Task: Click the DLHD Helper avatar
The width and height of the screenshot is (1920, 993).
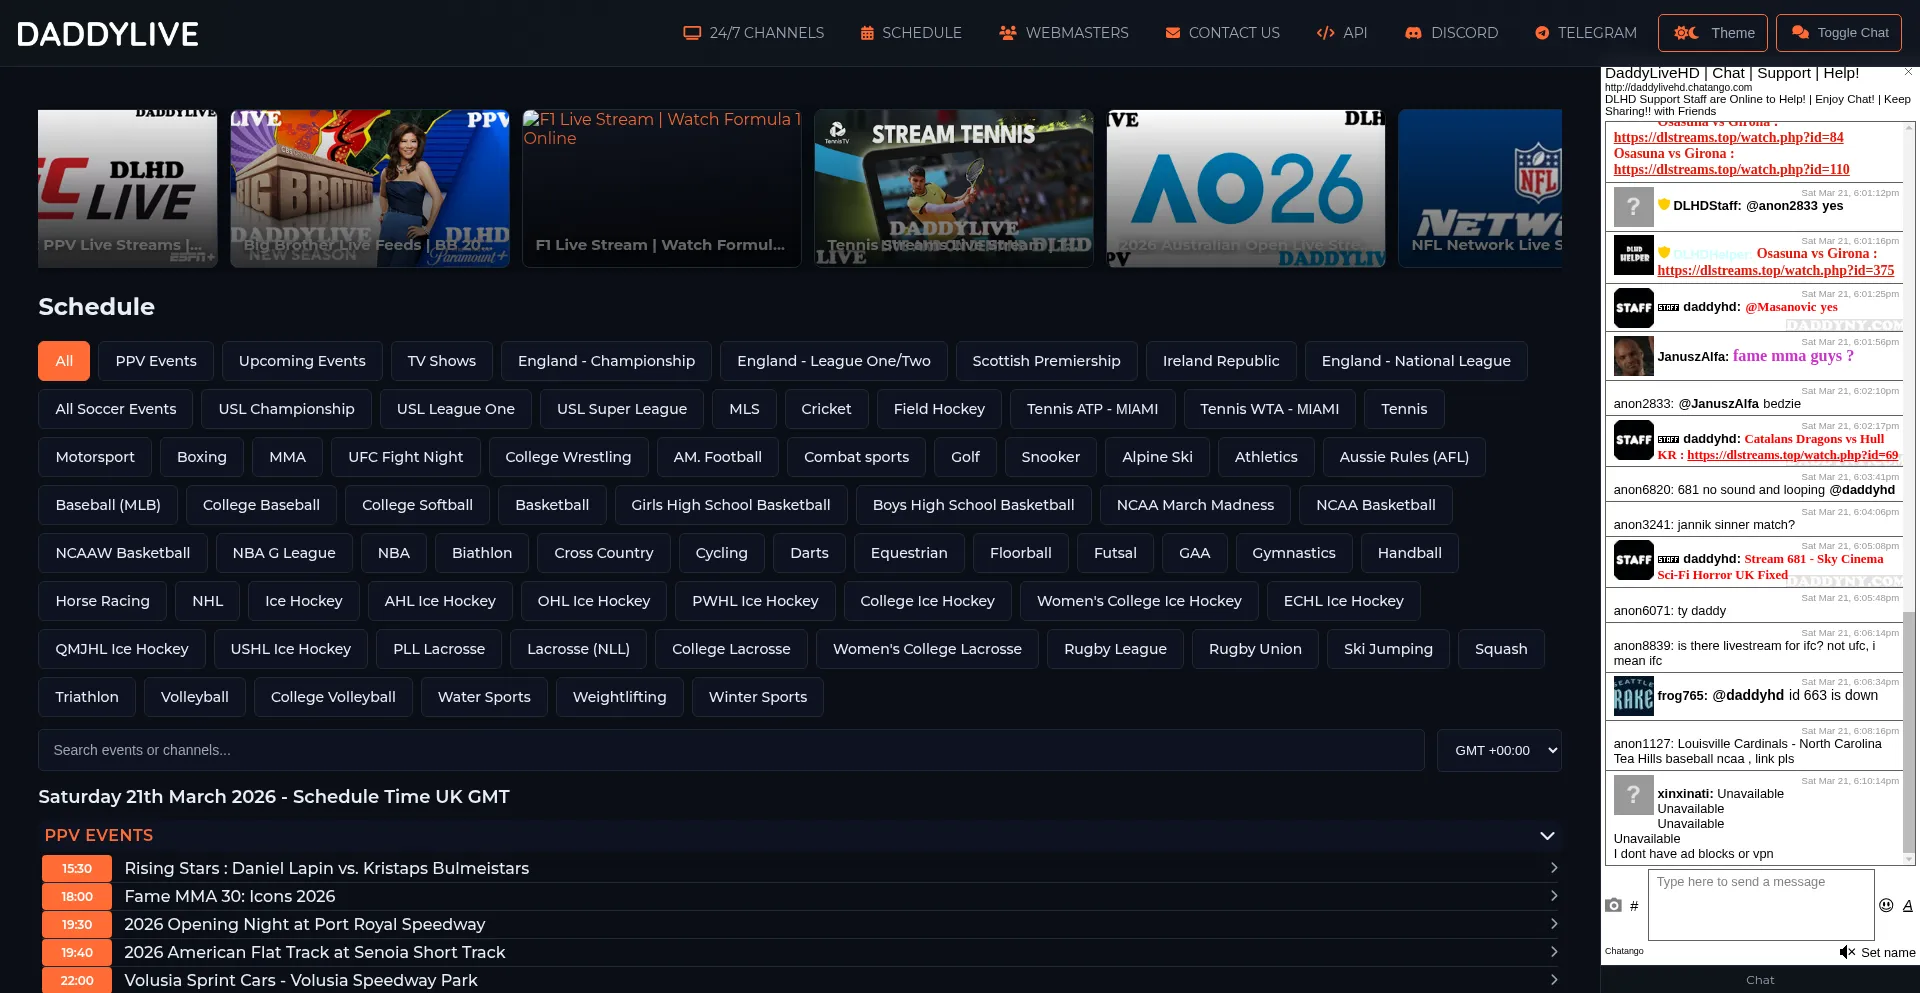Action: [x=1633, y=255]
